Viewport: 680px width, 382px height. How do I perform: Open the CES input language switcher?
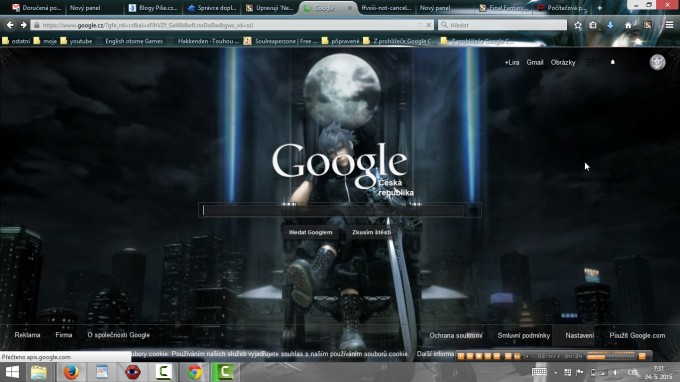pyautogui.click(x=632, y=372)
